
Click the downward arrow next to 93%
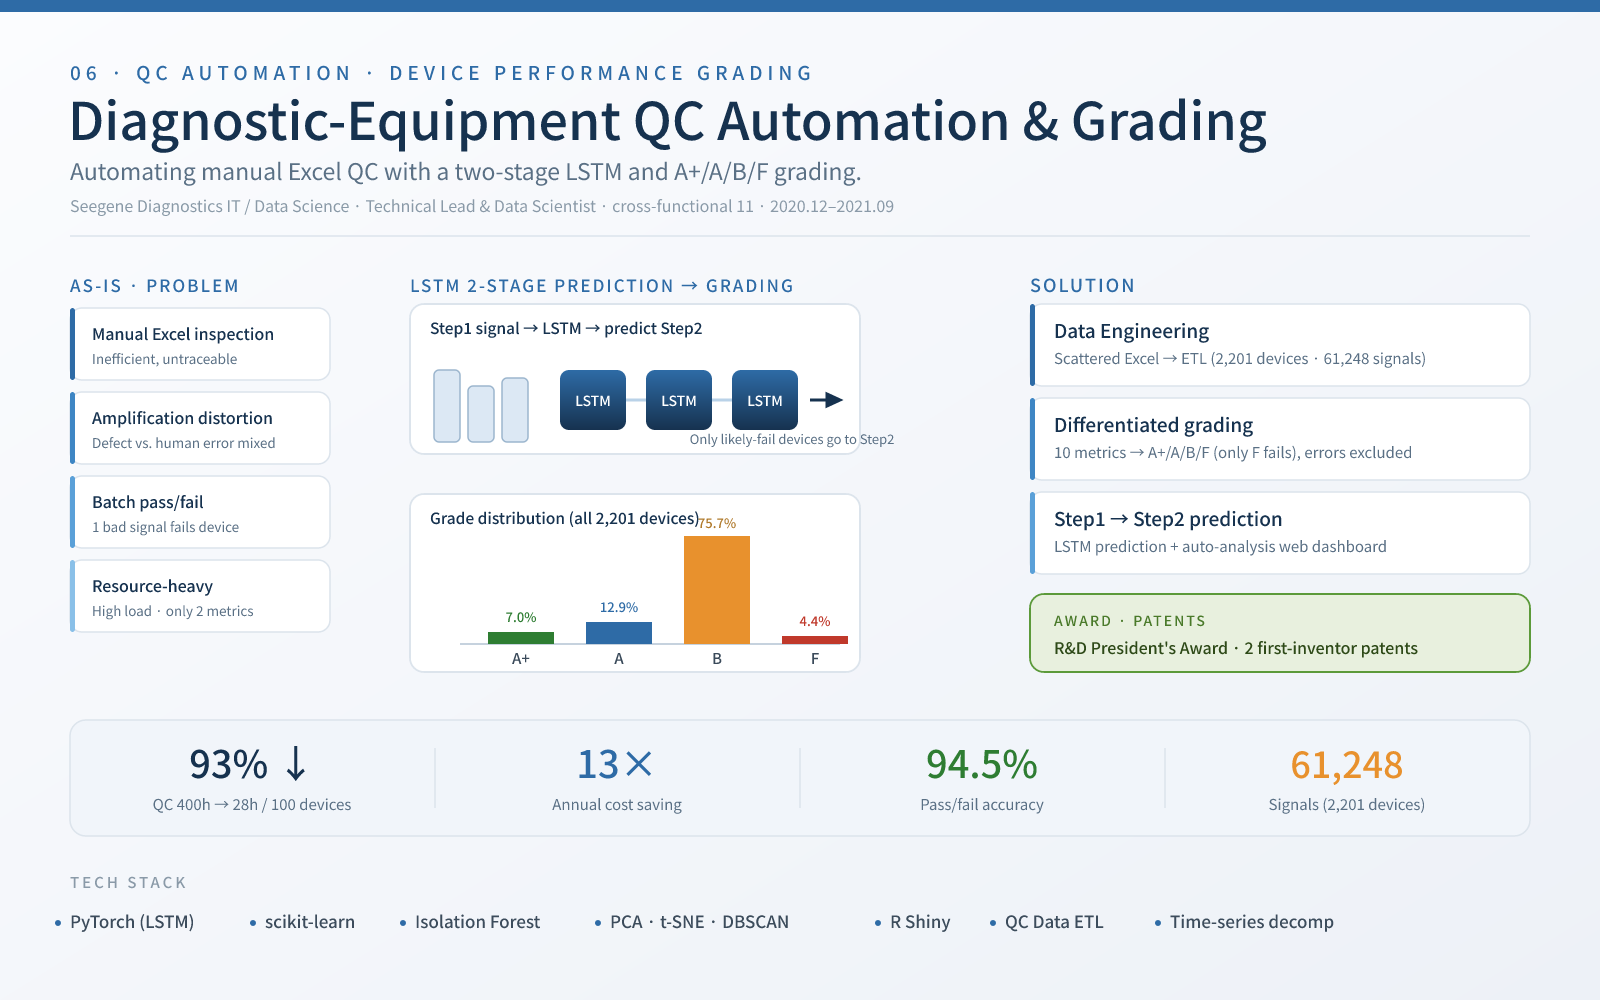pos(296,764)
